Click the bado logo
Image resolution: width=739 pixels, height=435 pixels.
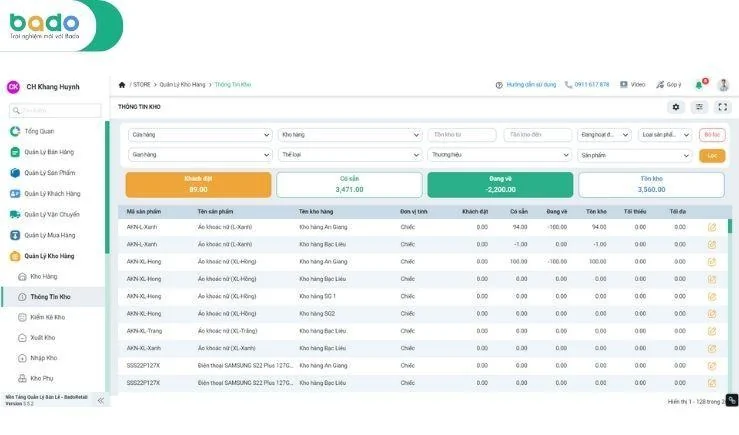[x=44, y=26]
